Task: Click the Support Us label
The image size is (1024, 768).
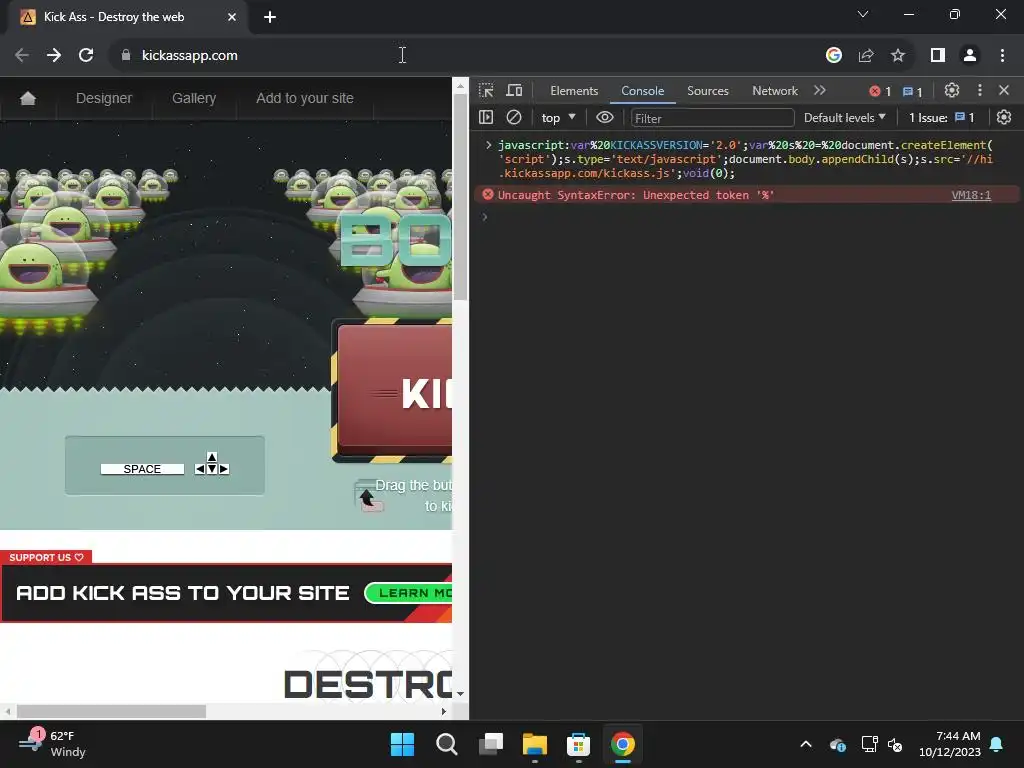Action: (x=46, y=557)
